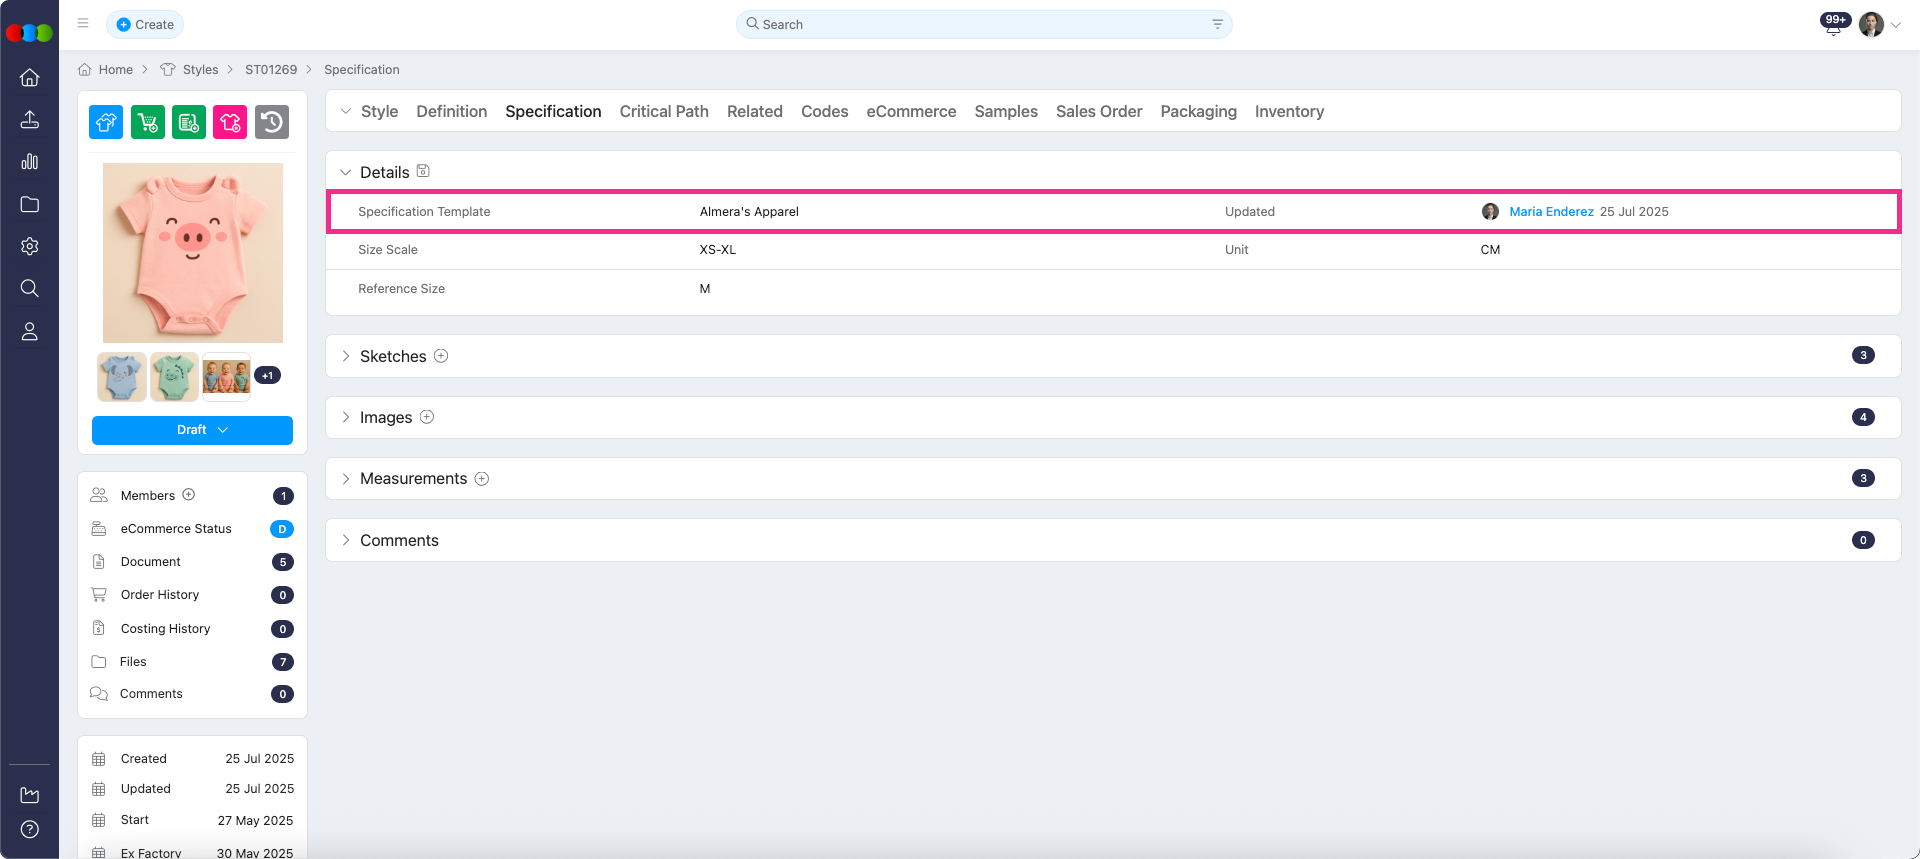The width and height of the screenshot is (1920, 859).
Task: Click the Maria Enderez user link
Action: 1551,211
